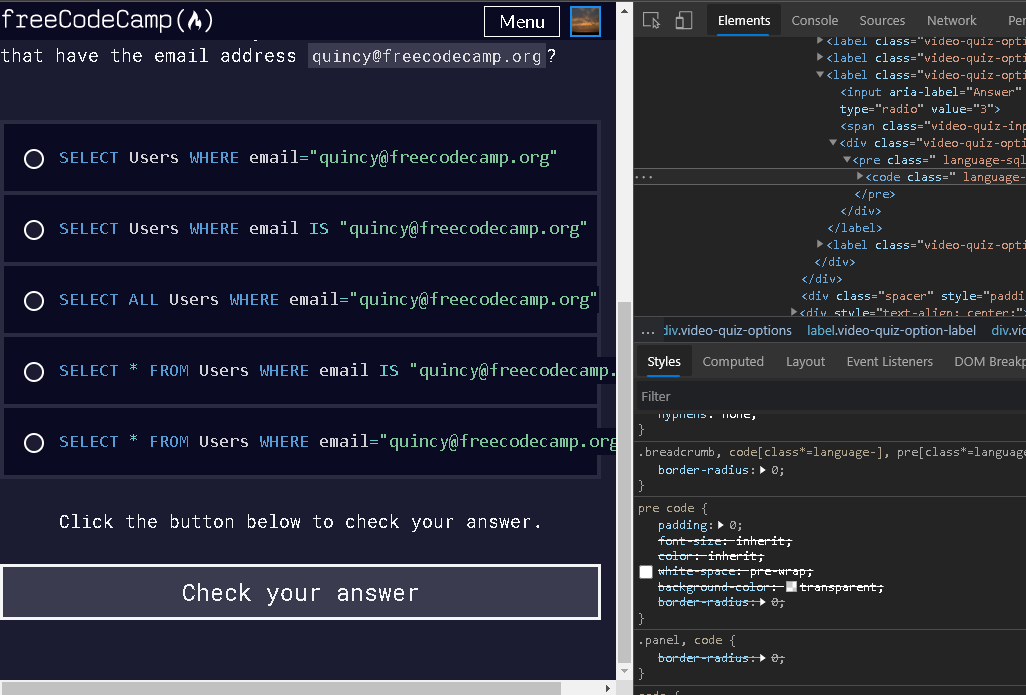Toggle the device toolbar in DevTools
Viewport: 1026px width, 695px height.
coord(682,19)
